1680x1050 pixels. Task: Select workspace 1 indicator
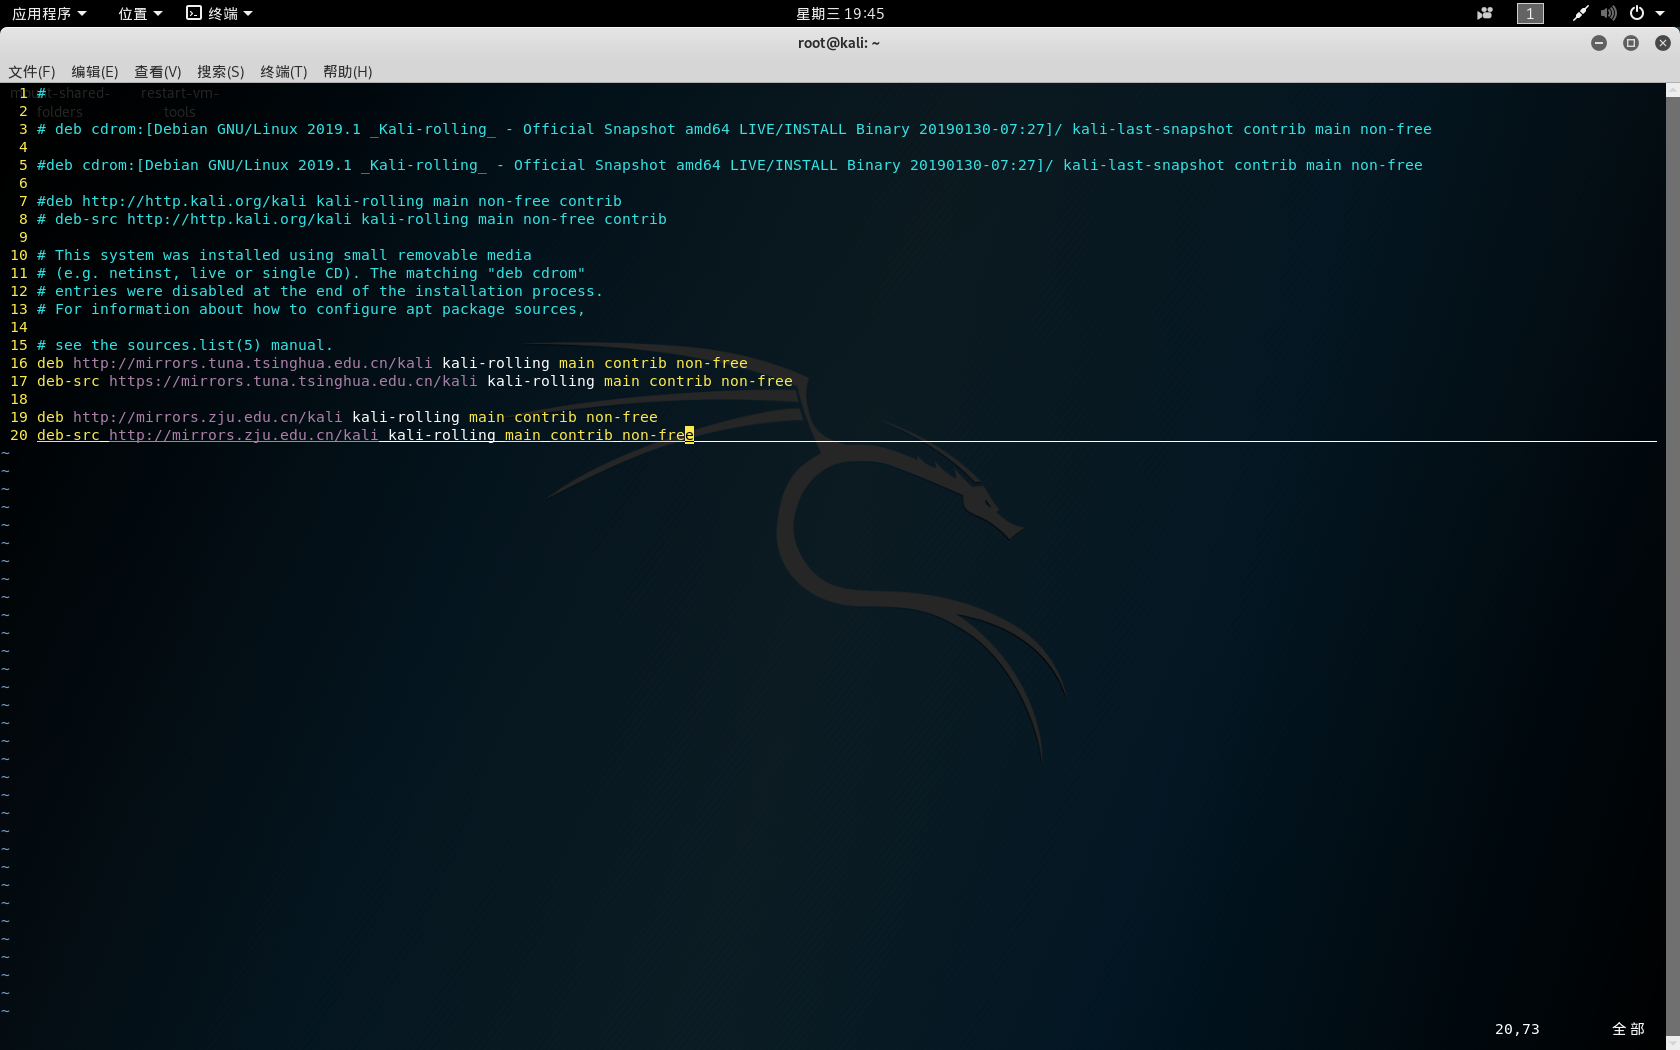1530,13
